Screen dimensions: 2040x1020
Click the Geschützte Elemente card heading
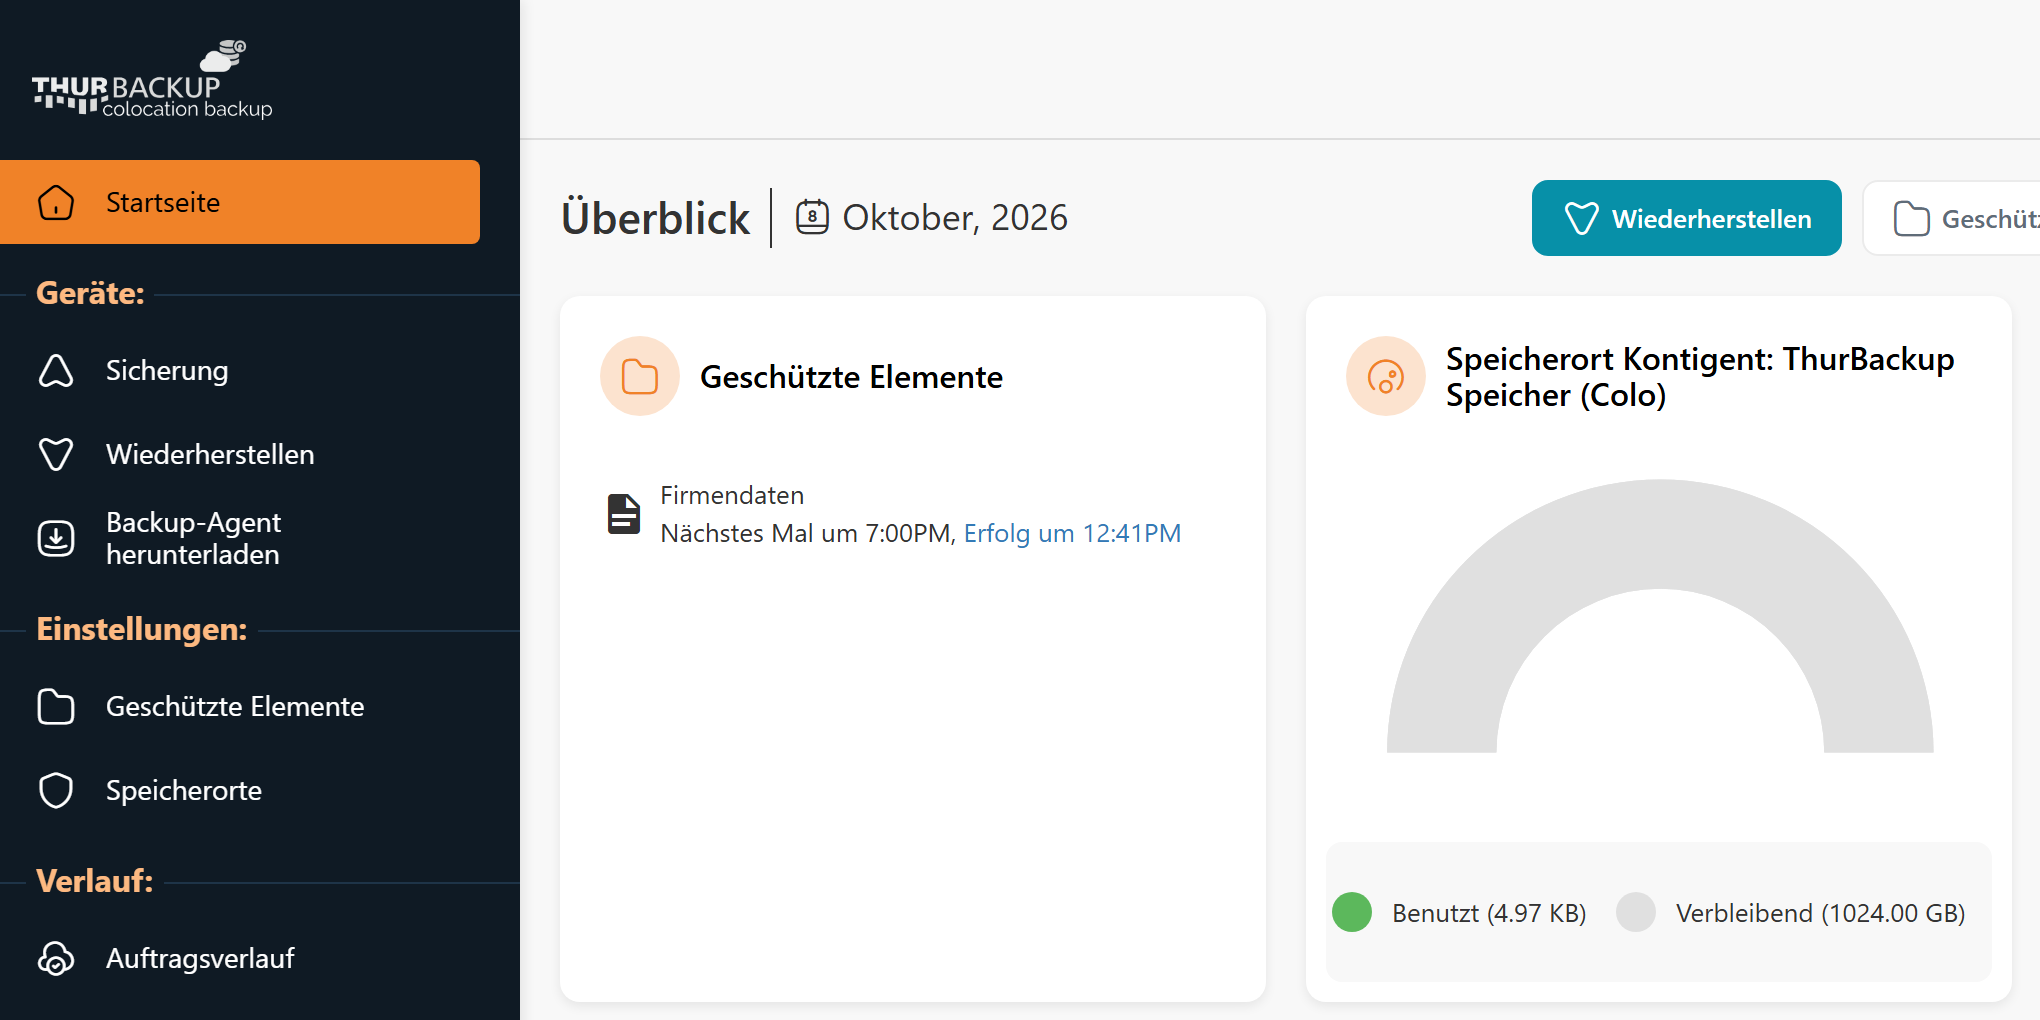pos(851,377)
